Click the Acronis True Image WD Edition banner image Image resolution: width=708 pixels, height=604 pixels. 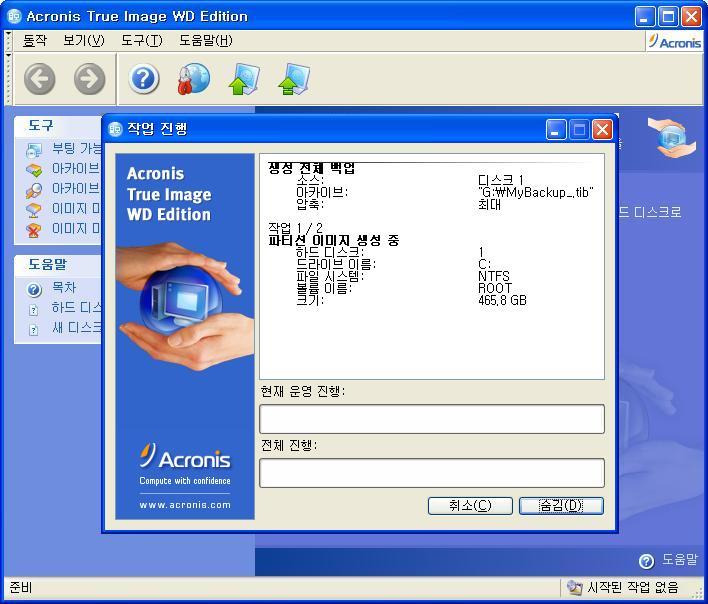tap(185, 336)
